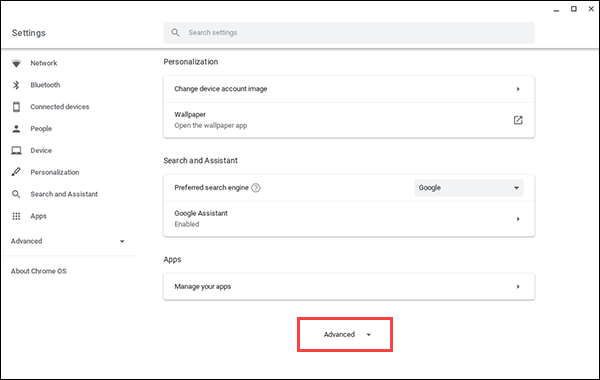The height and width of the screenshot is (380, 600).
Task: Open Change device account image arrow
Action: point(518,89)
